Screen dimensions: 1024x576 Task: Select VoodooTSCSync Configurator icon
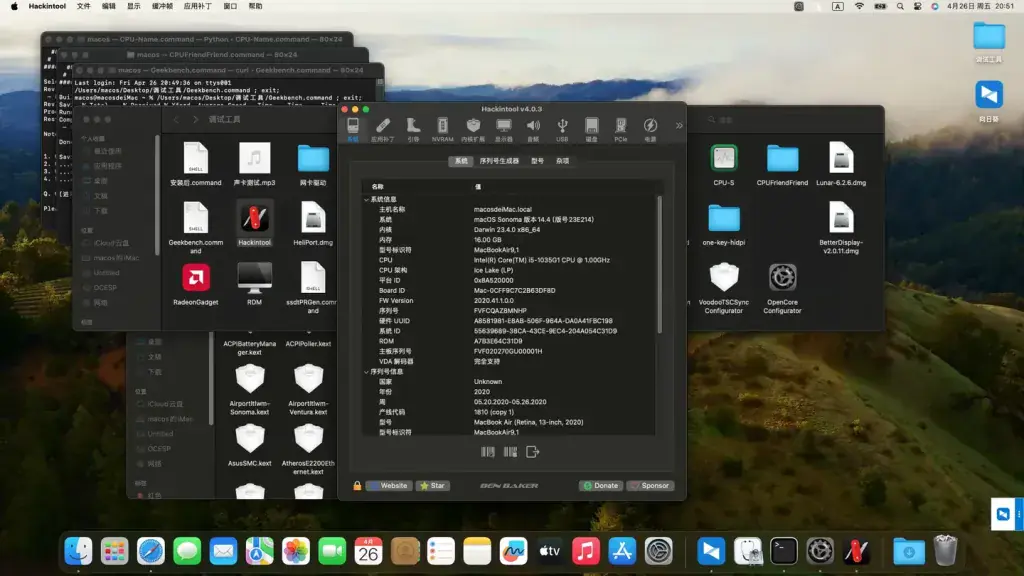[x=724, y=288]
